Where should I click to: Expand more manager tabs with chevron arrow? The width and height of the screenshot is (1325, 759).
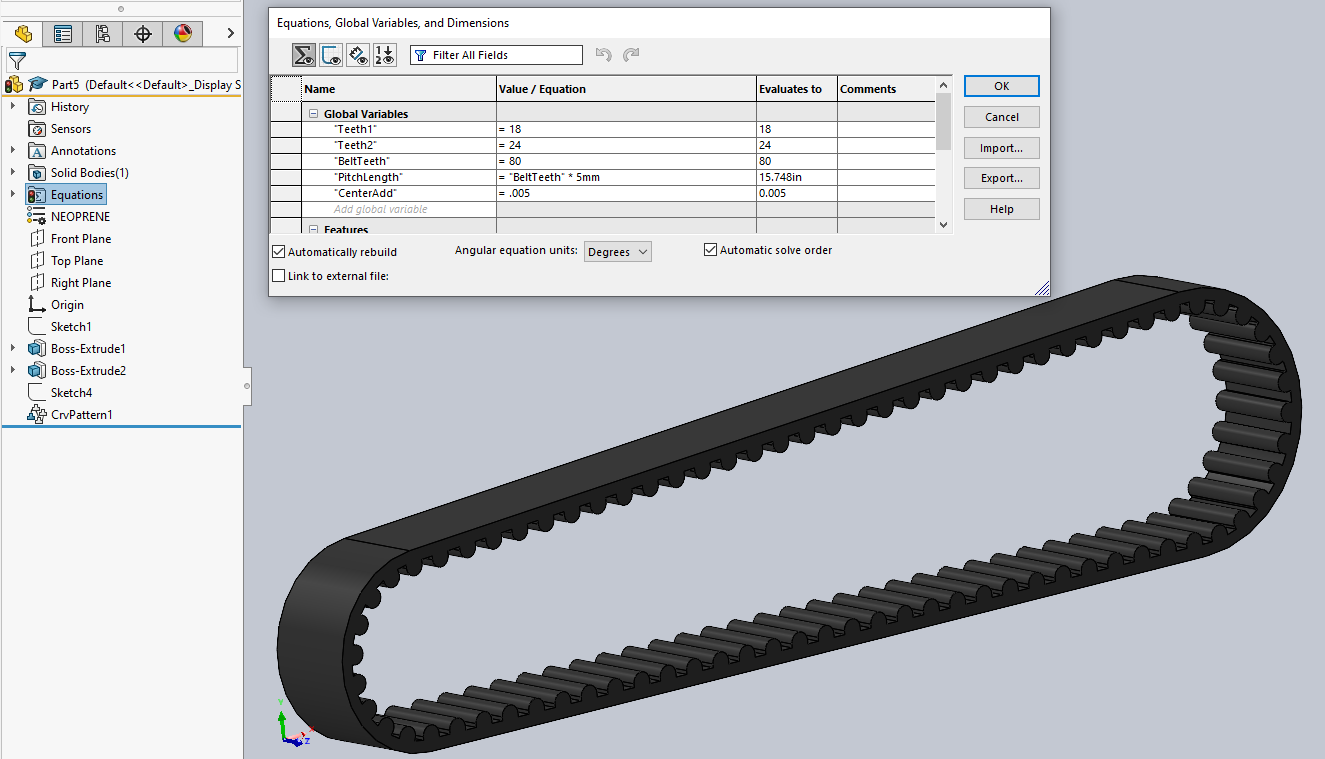(230, 34)
